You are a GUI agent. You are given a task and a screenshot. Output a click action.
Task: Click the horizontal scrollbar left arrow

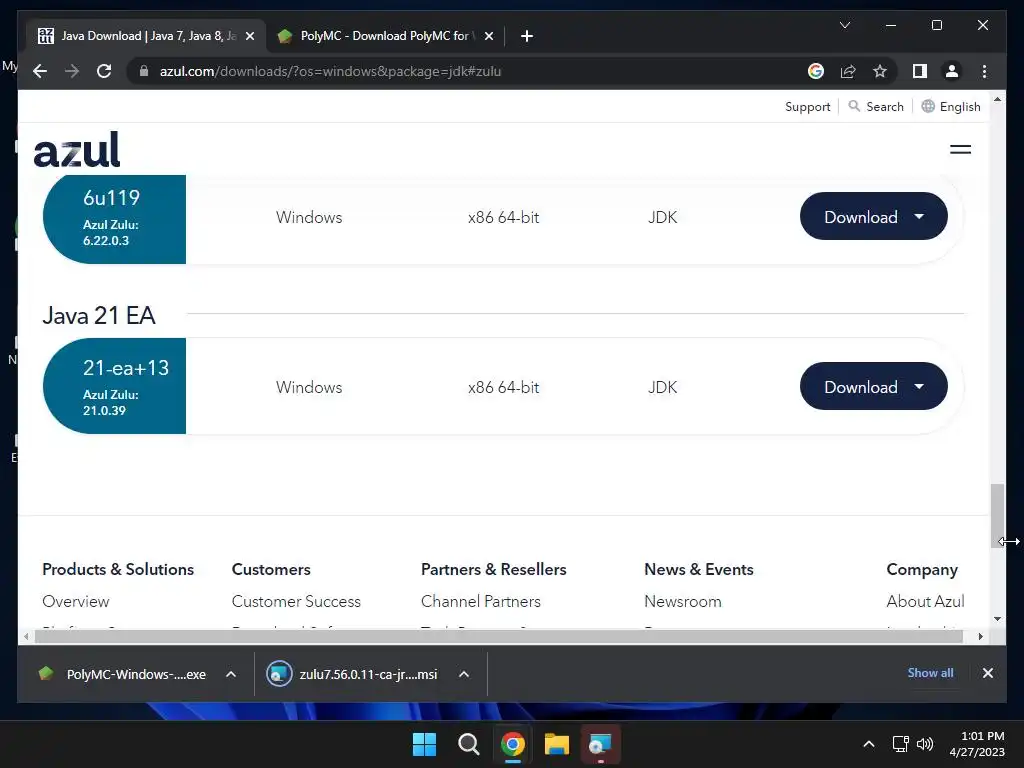point(25,636)
